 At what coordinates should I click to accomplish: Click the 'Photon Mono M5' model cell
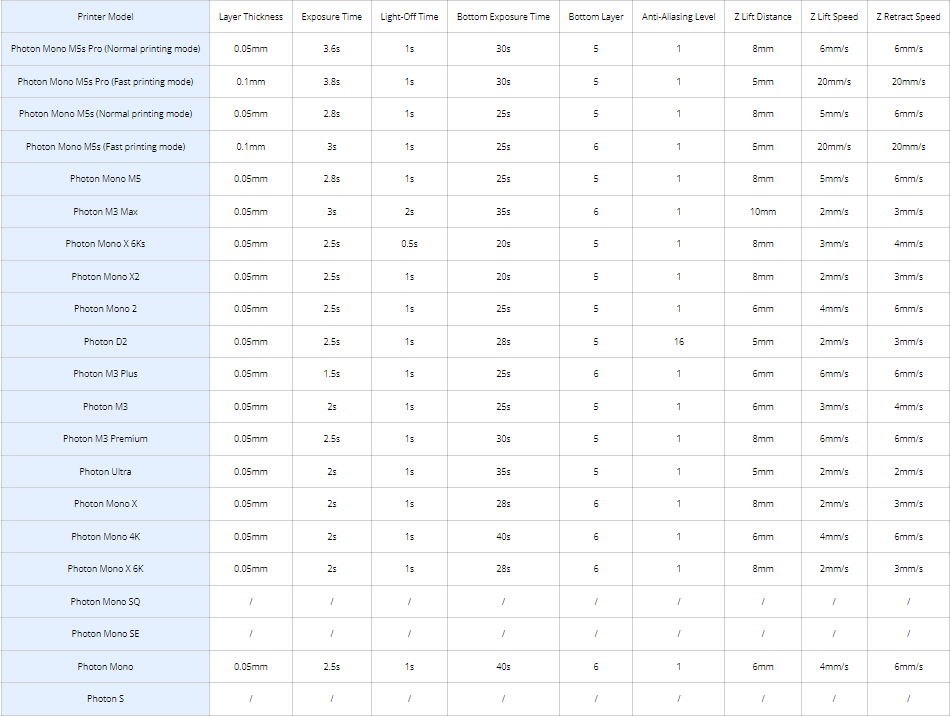[105, 179]
